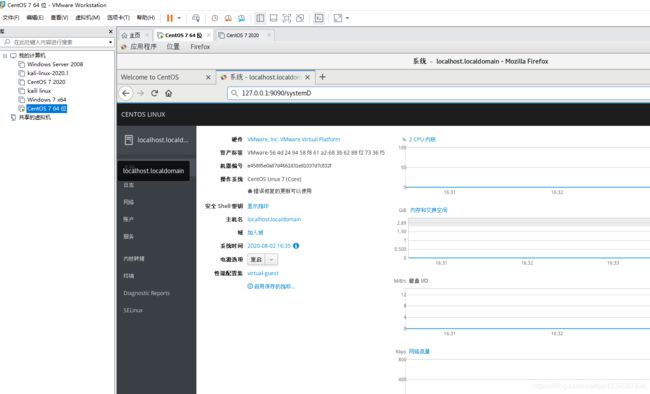Click the info icon beside system time
The width and height of the screenshot is (650, 394).
click(296, 246)
